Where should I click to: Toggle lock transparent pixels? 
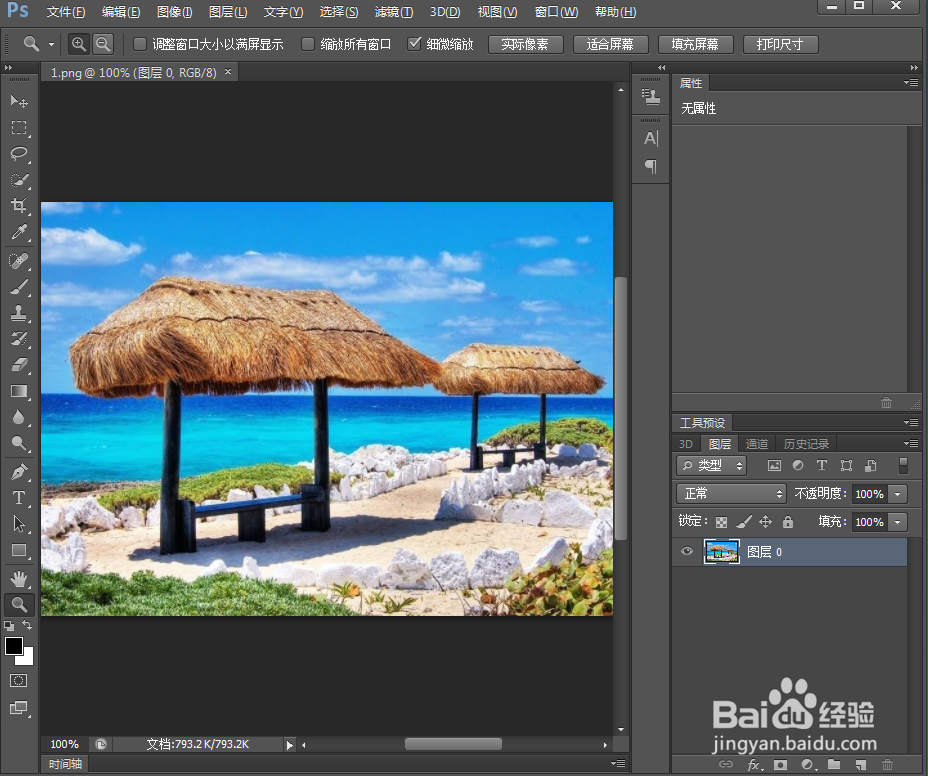tap(721, 522)
